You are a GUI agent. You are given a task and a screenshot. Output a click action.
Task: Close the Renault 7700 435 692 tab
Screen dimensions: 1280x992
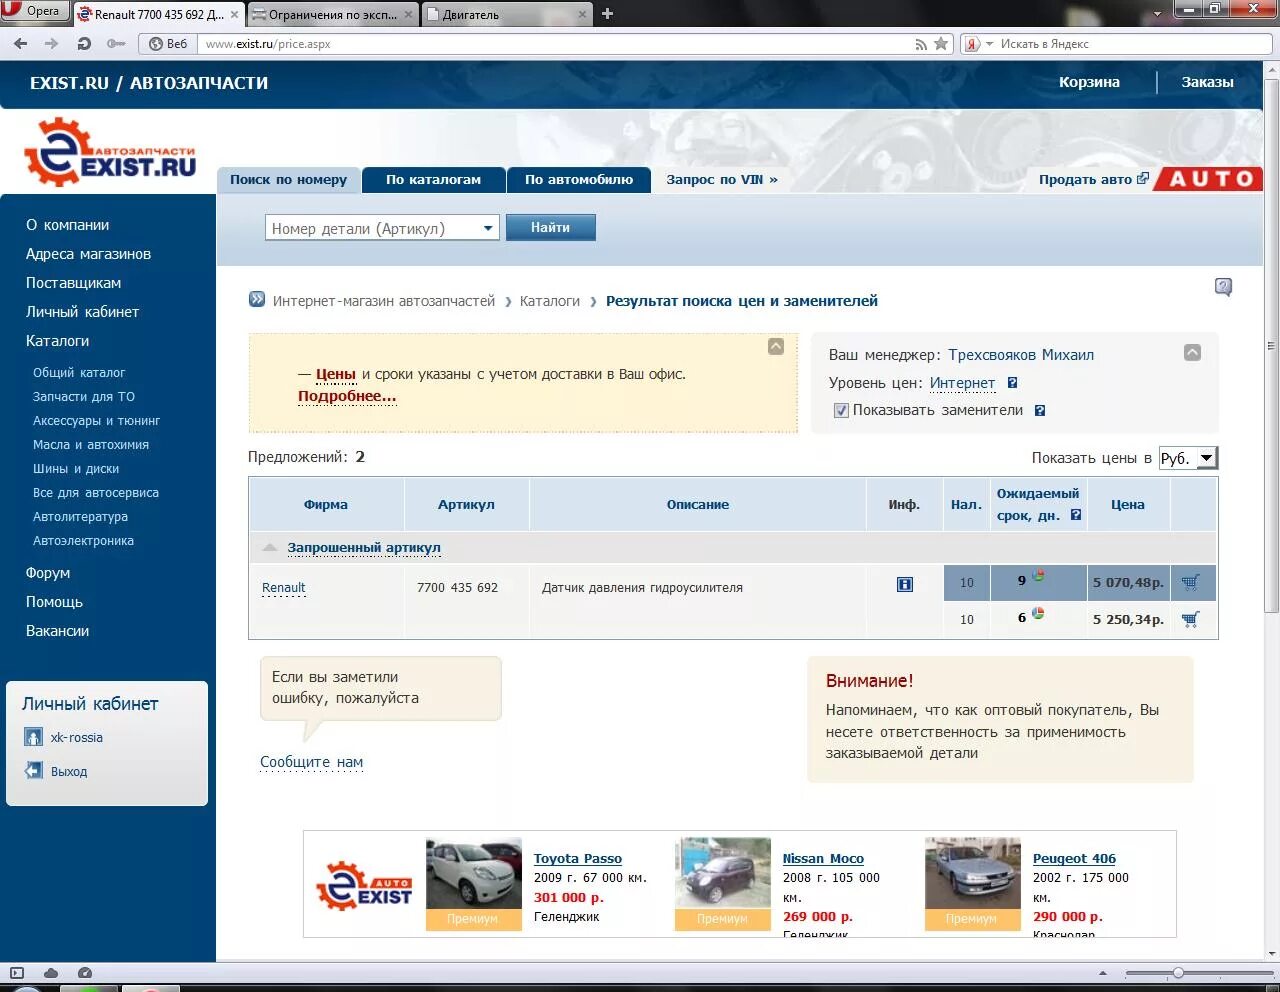(235, 15)
